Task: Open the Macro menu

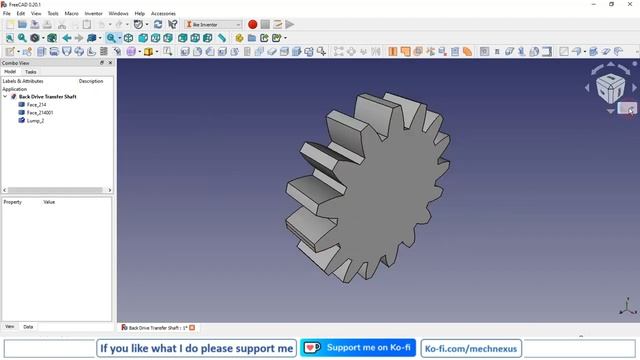Action: 71,13
